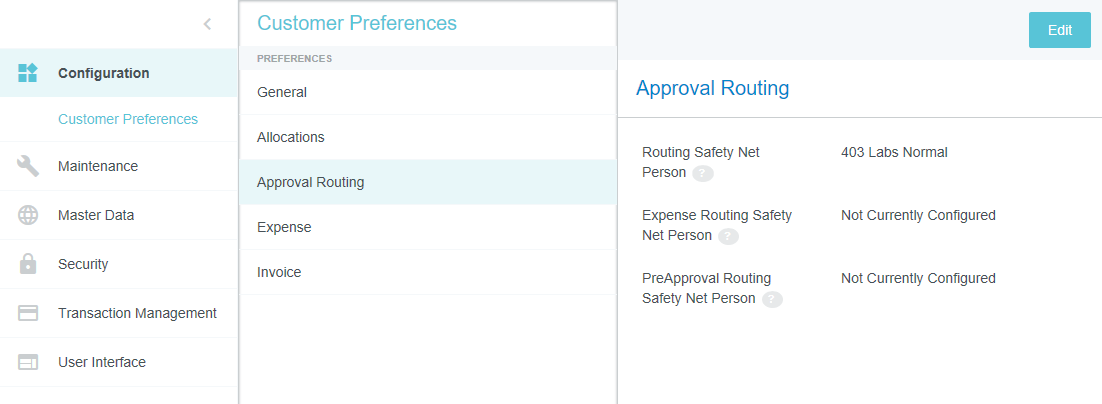Show help for PreApproval Routing Safety Net Person

(772, 299)
